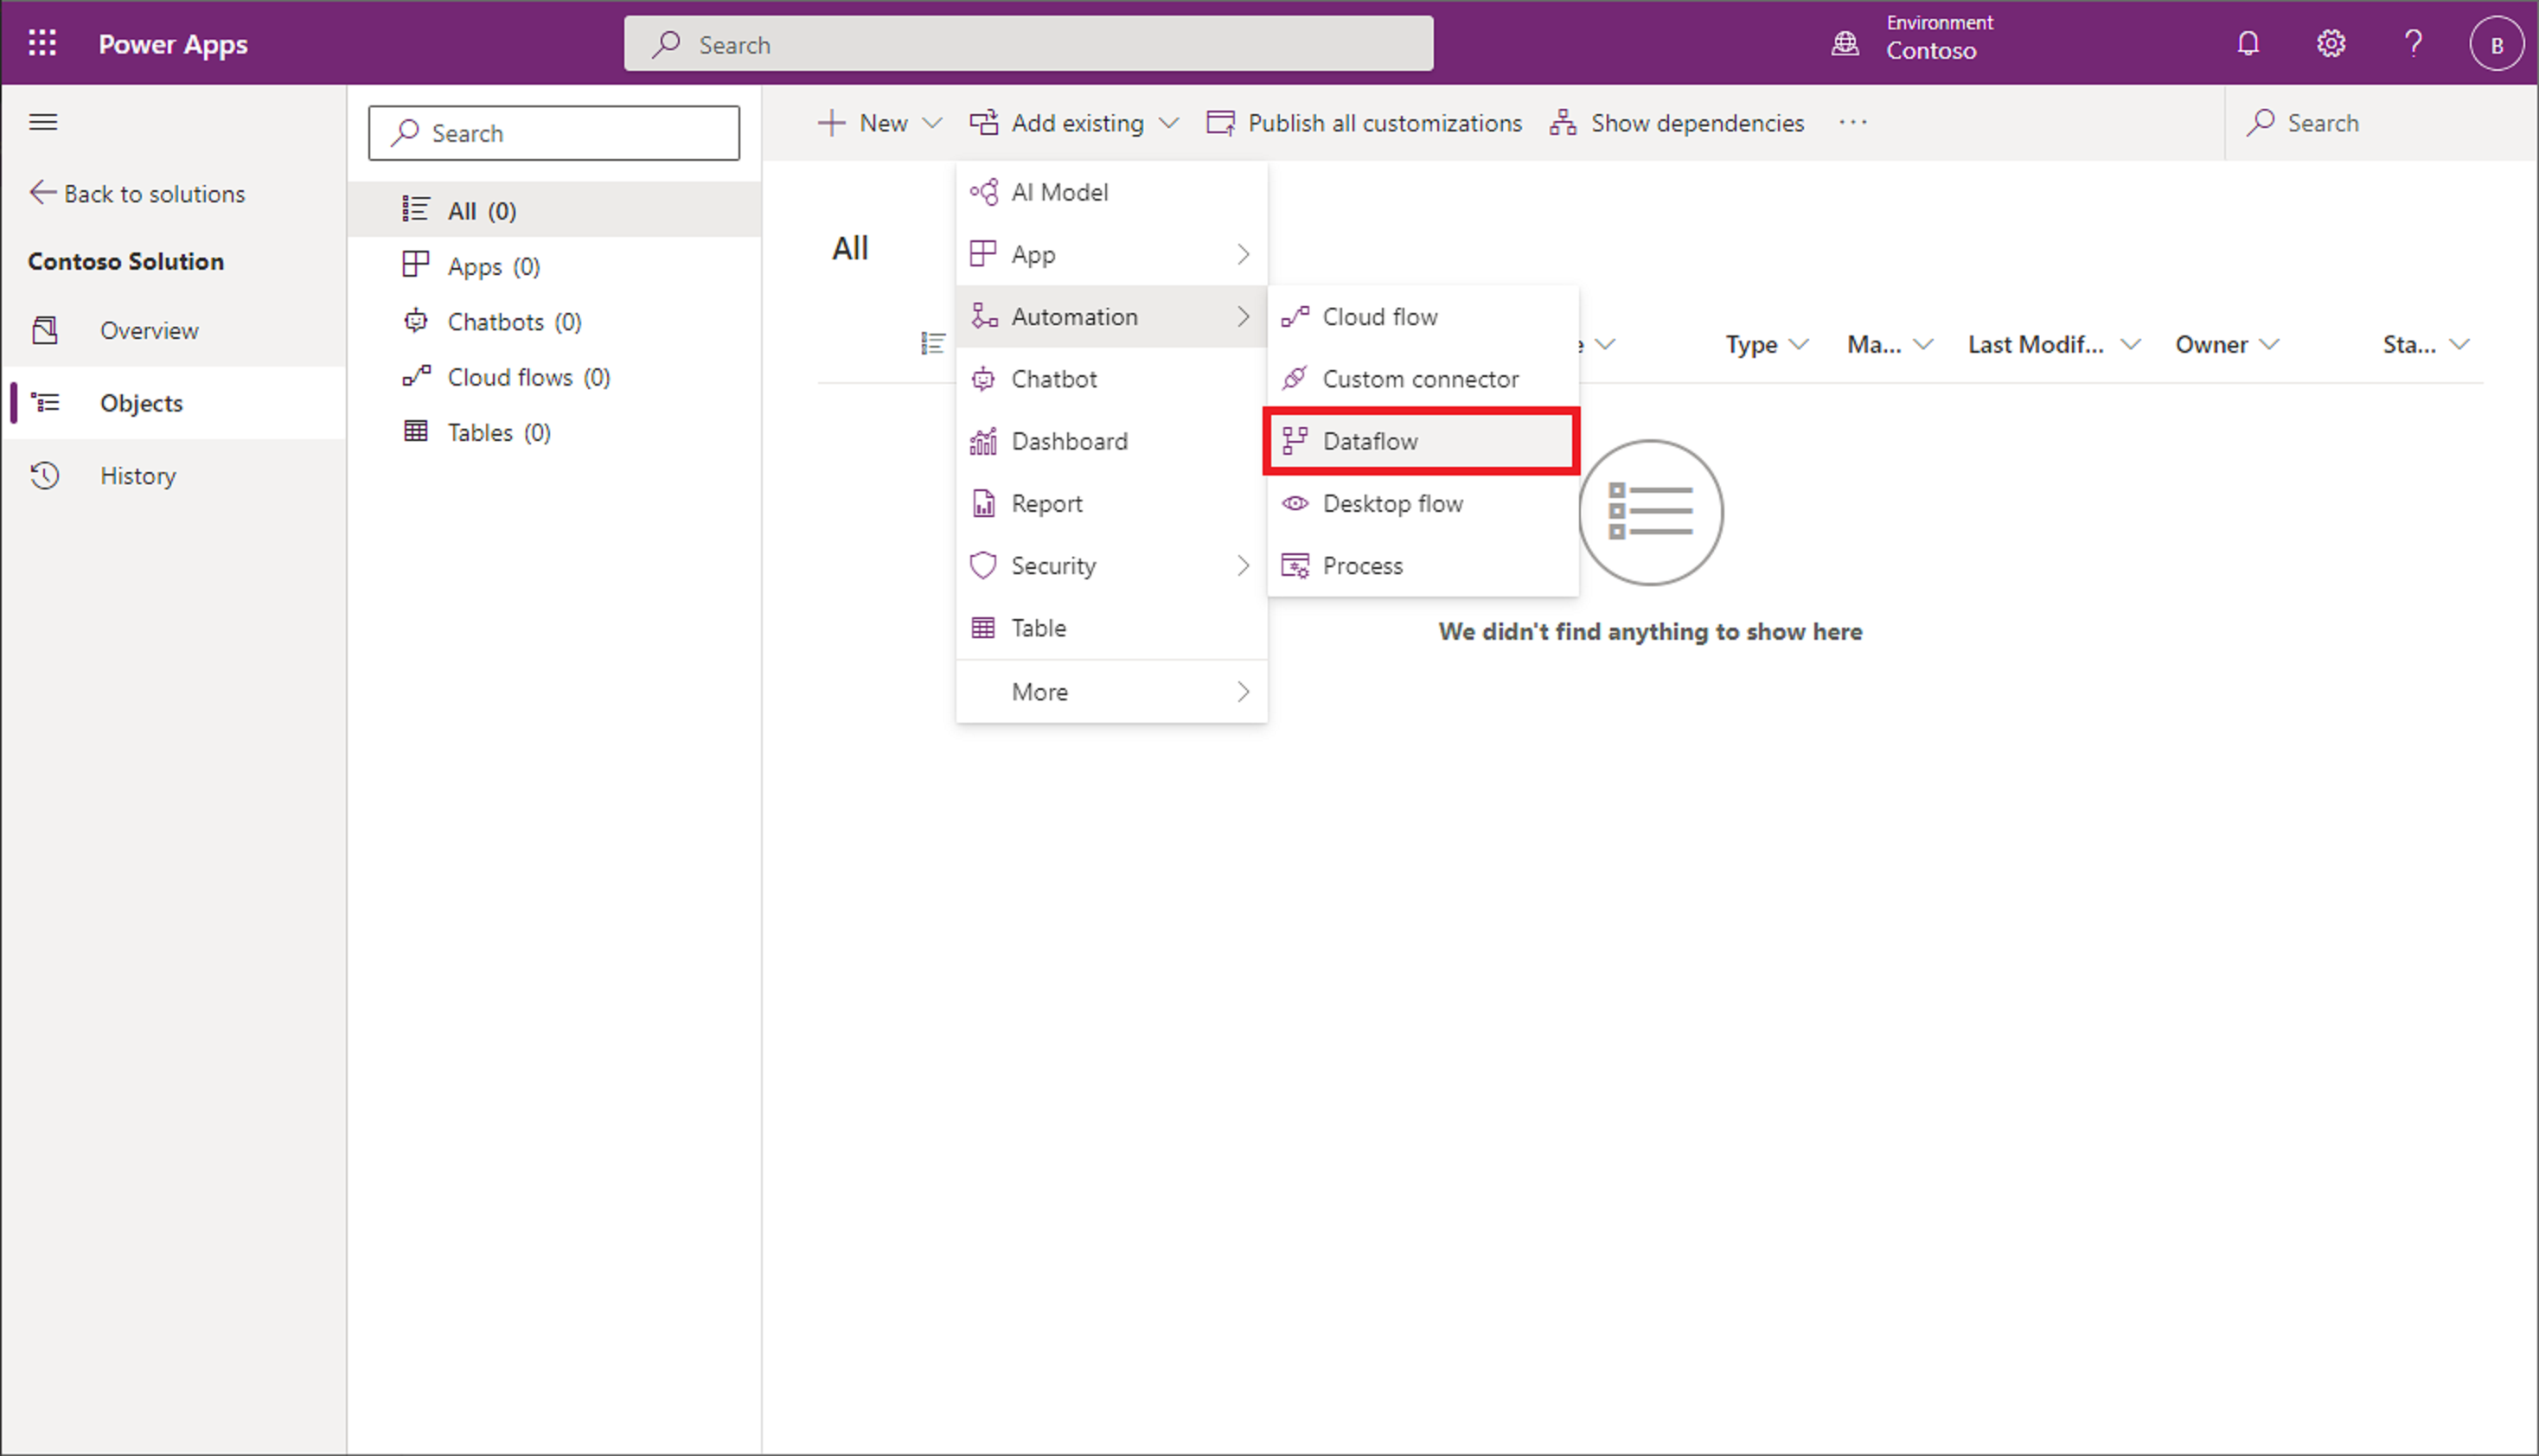Click the help question mark icon
Image resolution: width=2539 pixels, height=1456 pixels.
click(x=2413, y=43)
